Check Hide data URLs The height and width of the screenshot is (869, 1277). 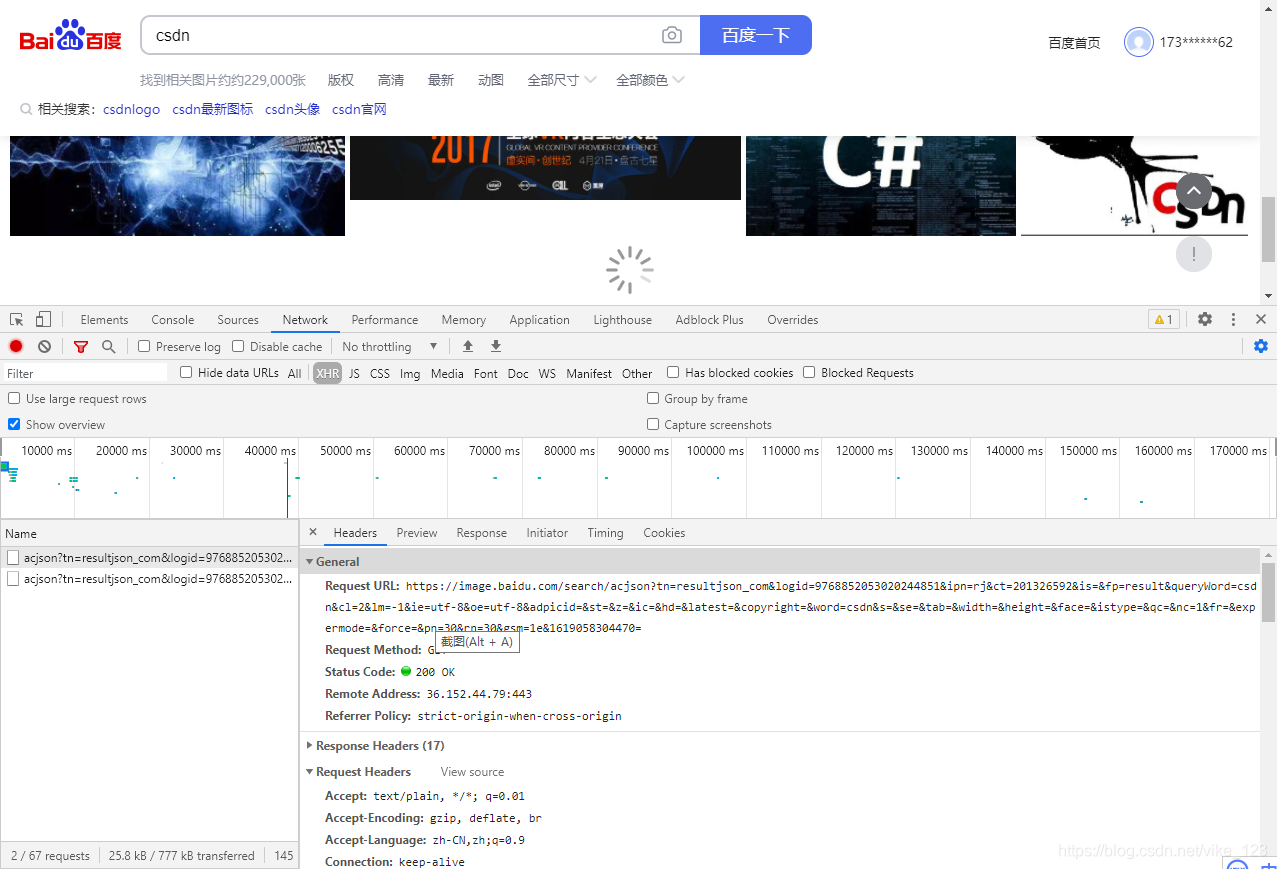click(x=186, y=372)
